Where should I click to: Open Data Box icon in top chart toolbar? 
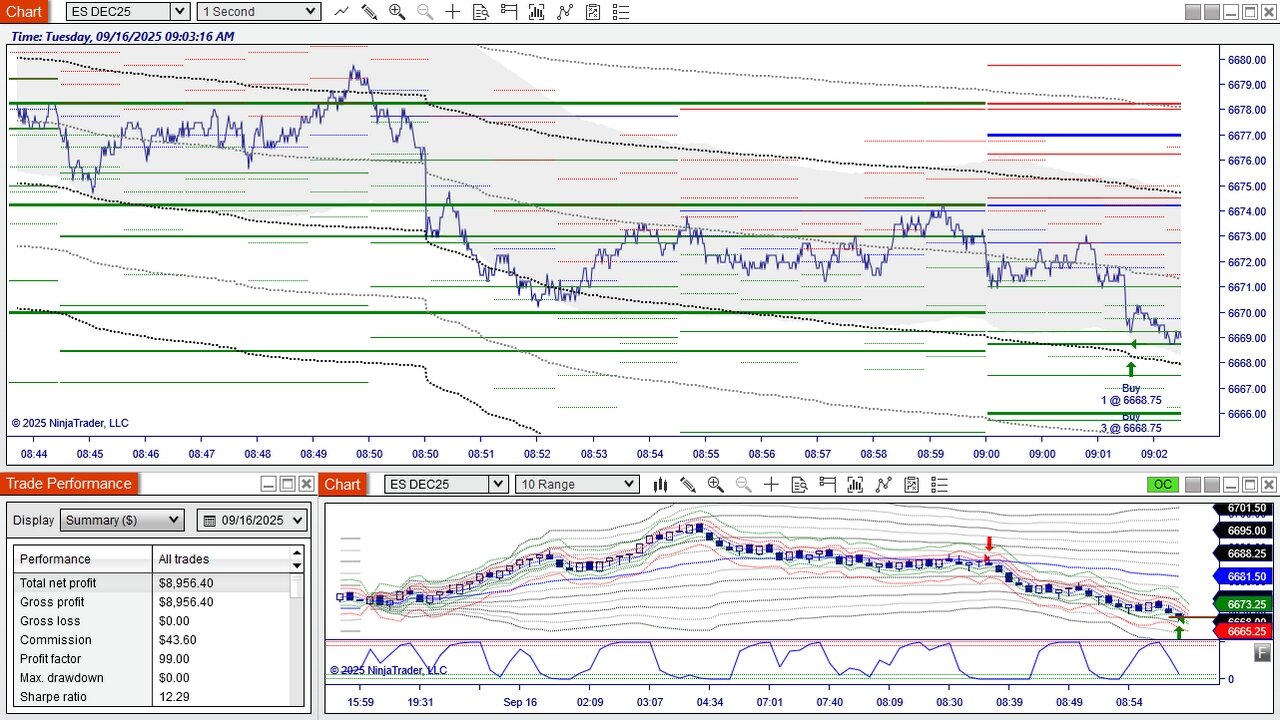481,12
